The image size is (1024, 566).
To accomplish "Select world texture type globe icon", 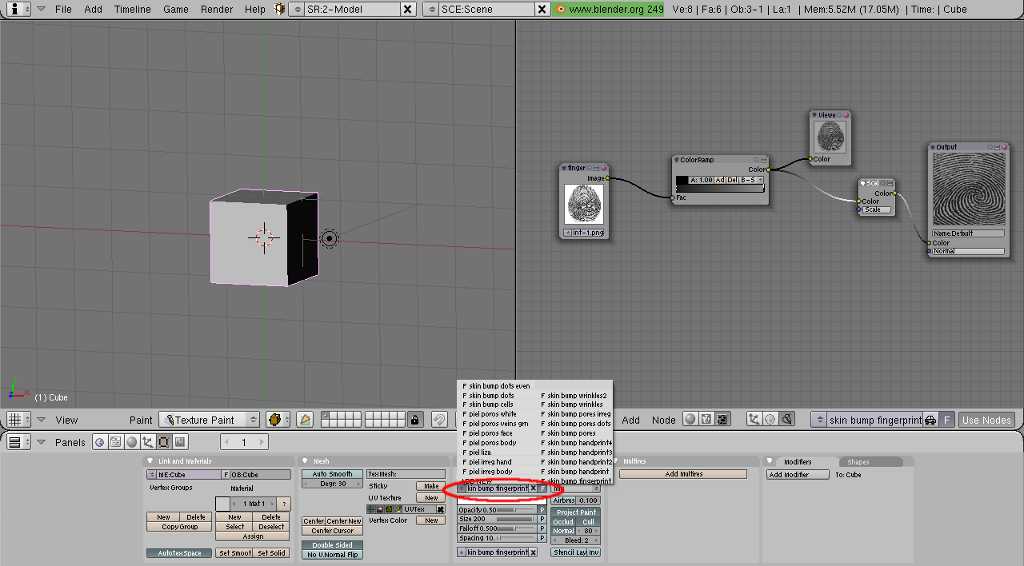I will point(771,420).
